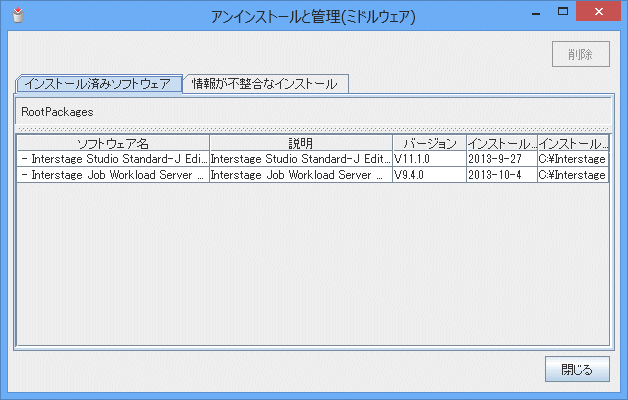Click the 削除 button
The height and width of the screenshot is (400, 628).
coord(580,55)
